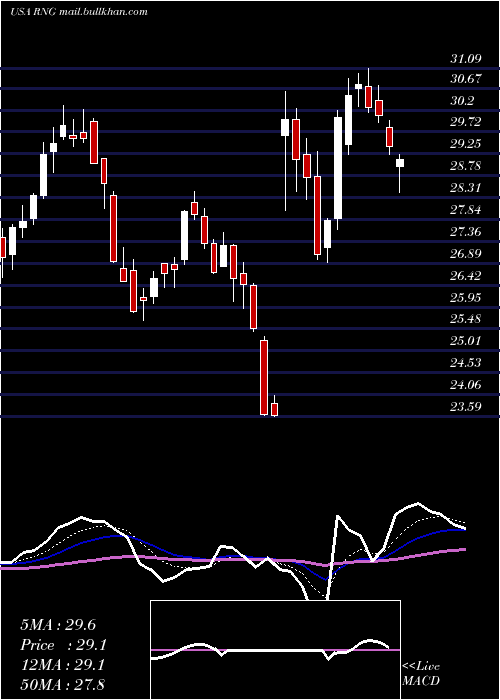Image resolution: width=500 pixels, height=700 pixels.
Task: Click the '<<Live MACD' label
Action: (x=421, y=674)
